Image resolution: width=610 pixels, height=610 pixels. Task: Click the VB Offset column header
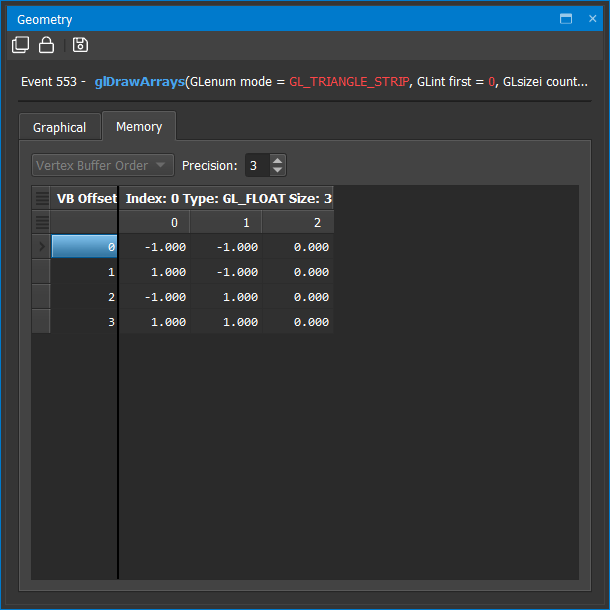pyautogui.click(x=86, y=198)
